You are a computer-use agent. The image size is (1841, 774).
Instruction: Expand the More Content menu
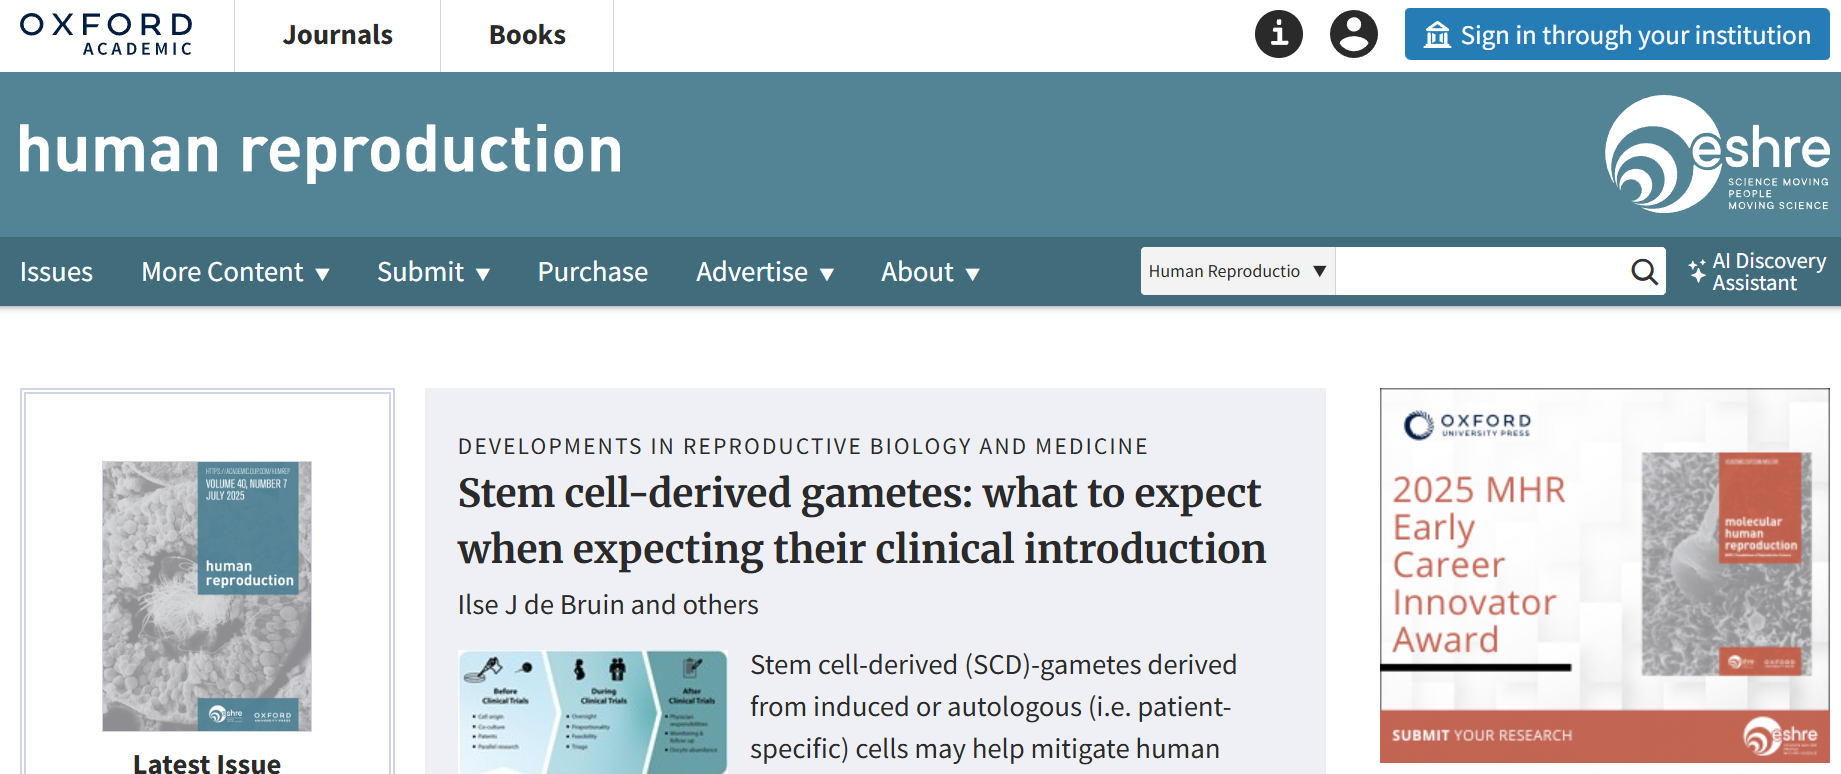[x=235, y=272]
